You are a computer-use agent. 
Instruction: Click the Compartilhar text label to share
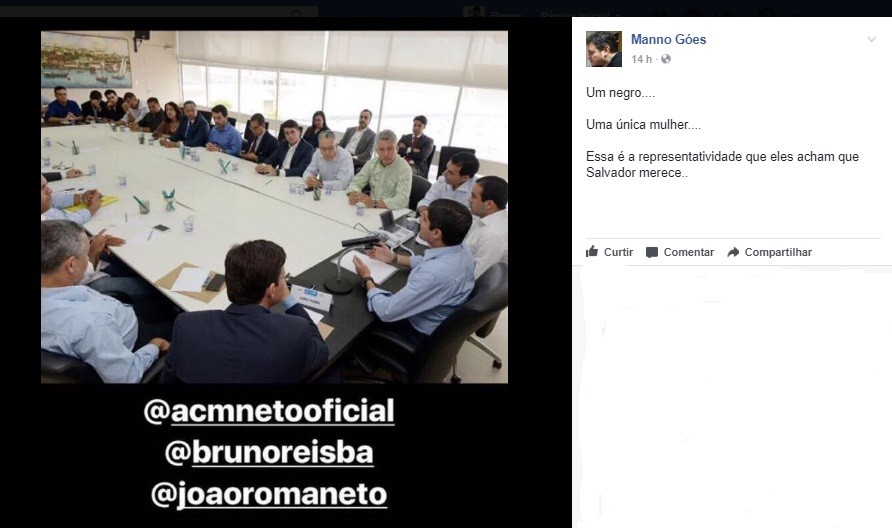tap(778, 252)
